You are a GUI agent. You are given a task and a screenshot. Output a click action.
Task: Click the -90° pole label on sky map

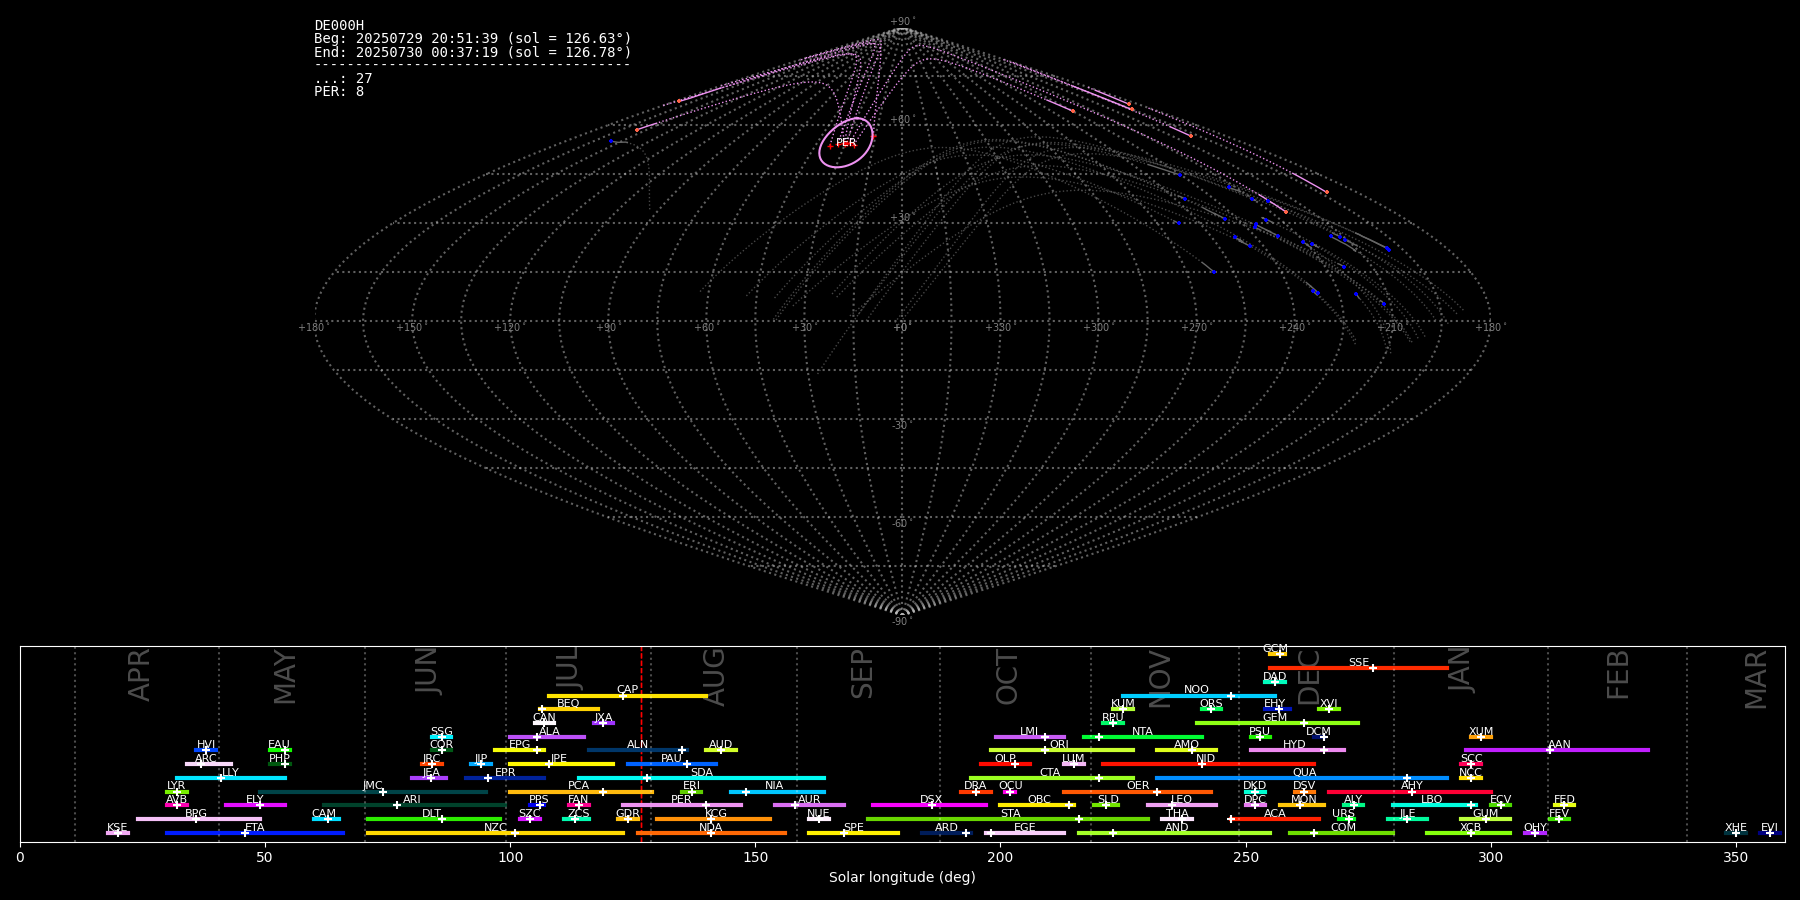(901, 622)
